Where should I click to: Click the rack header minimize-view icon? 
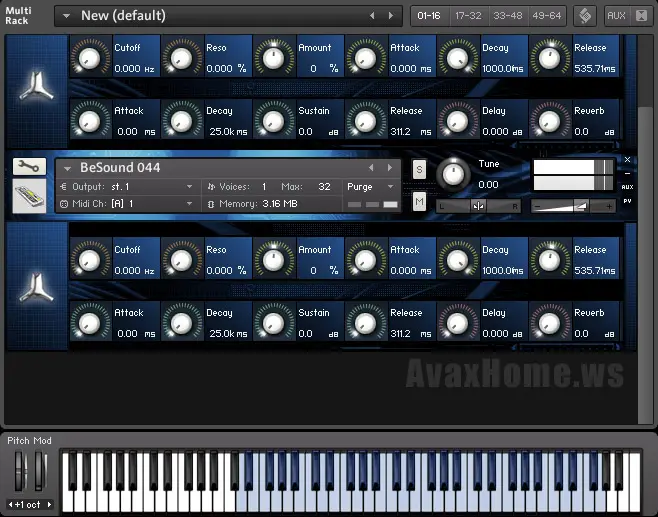point(641,16)
